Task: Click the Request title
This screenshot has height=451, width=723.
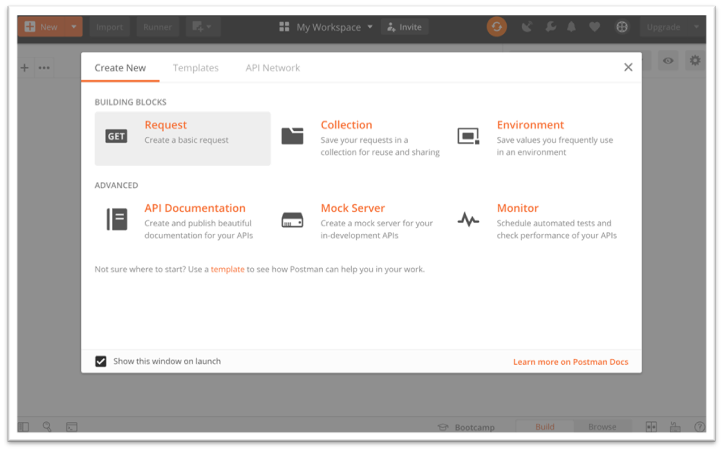Action: pos(166,125)
